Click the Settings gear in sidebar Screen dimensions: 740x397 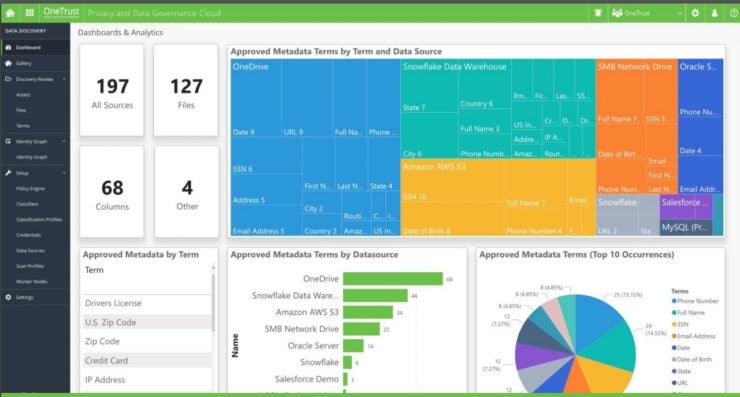tap(8, 297)
